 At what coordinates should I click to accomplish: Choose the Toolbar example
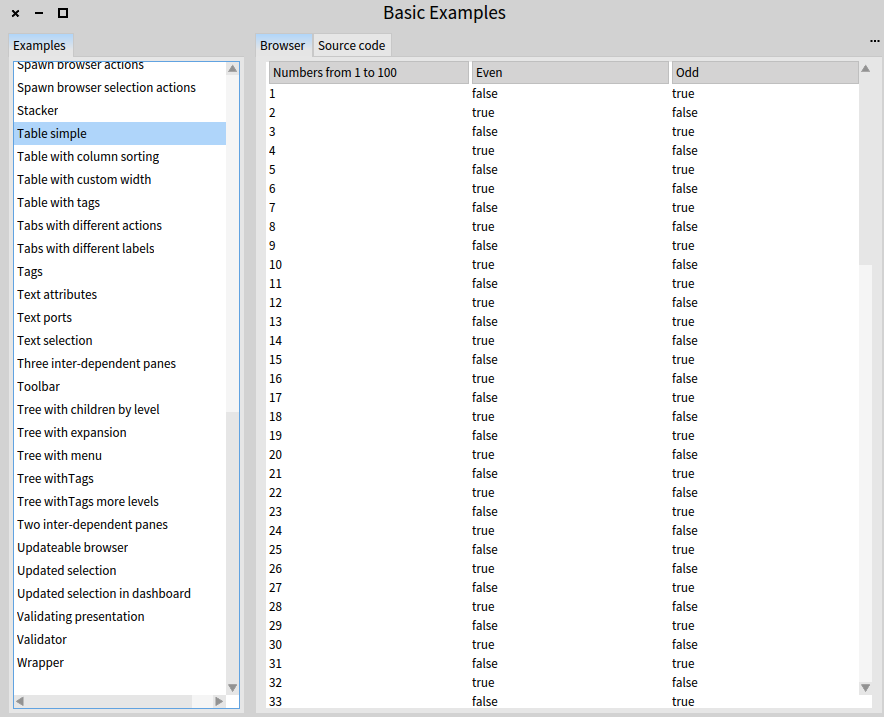(38, 386)
